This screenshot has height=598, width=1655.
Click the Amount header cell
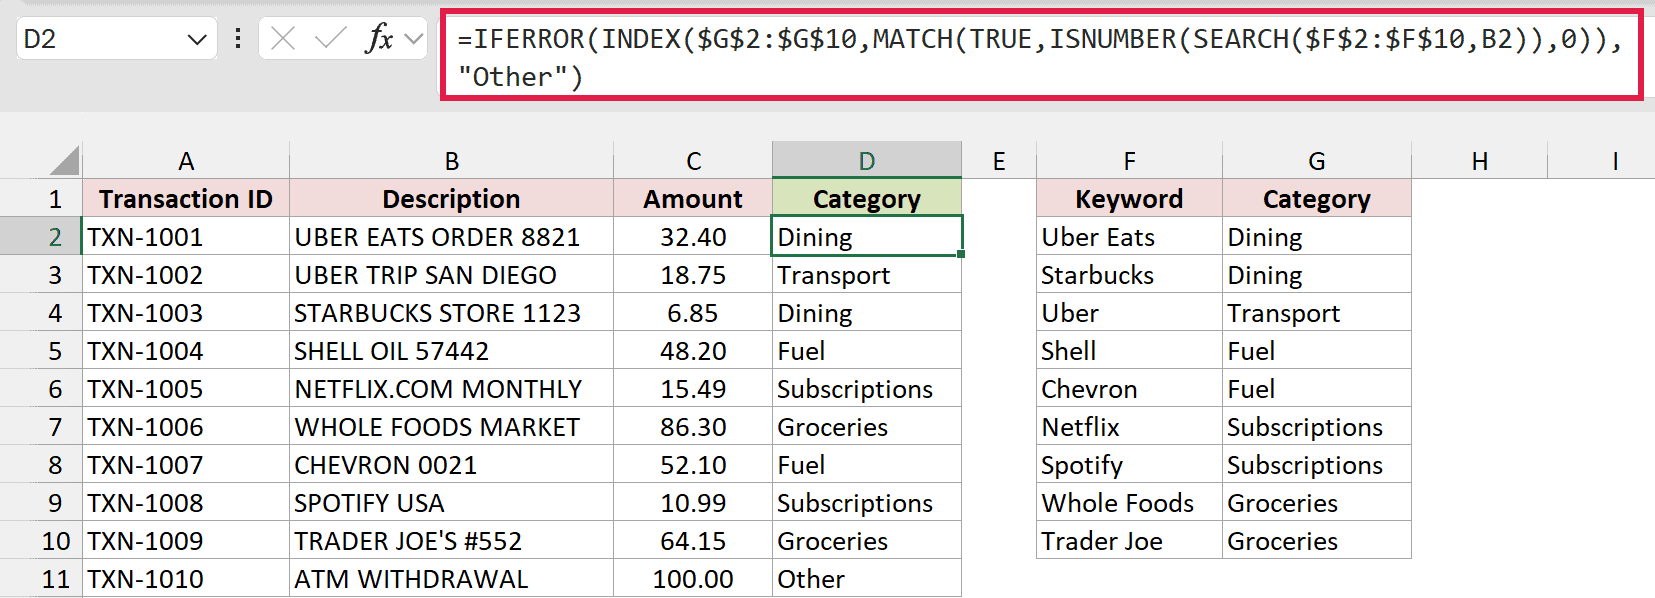693,199
